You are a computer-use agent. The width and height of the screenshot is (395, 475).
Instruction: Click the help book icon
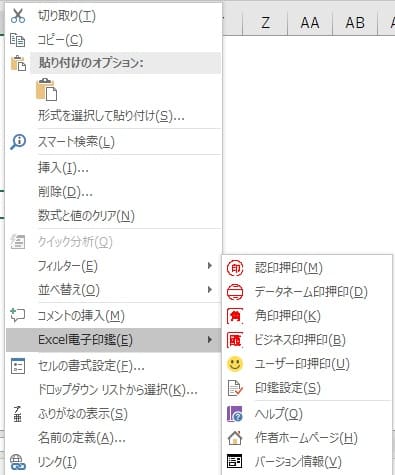click(x=235, y=414)
